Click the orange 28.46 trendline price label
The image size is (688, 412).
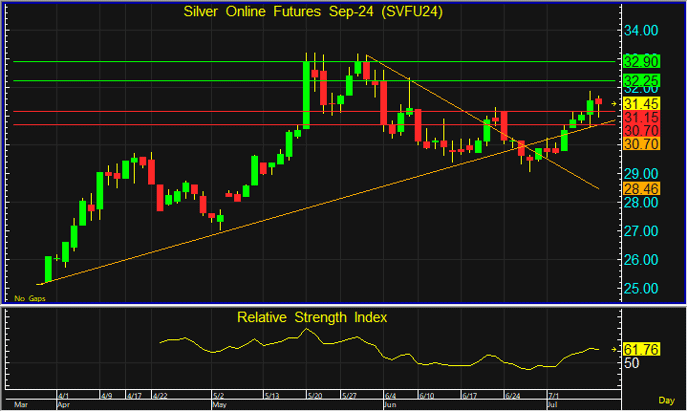(641, 189)
